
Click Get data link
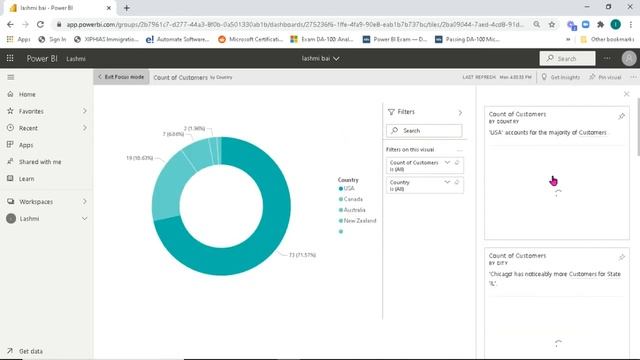click(31, 351)
